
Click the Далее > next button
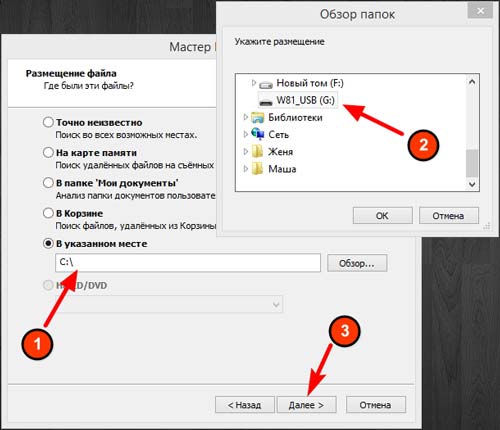pyautogui.click(x=306, y=405)
